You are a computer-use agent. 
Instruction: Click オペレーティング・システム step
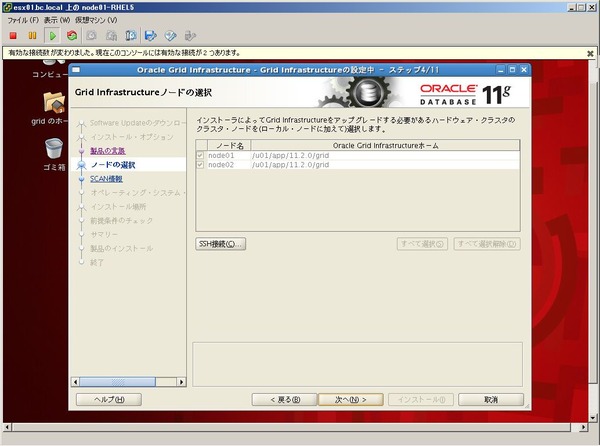pos(138,193)
